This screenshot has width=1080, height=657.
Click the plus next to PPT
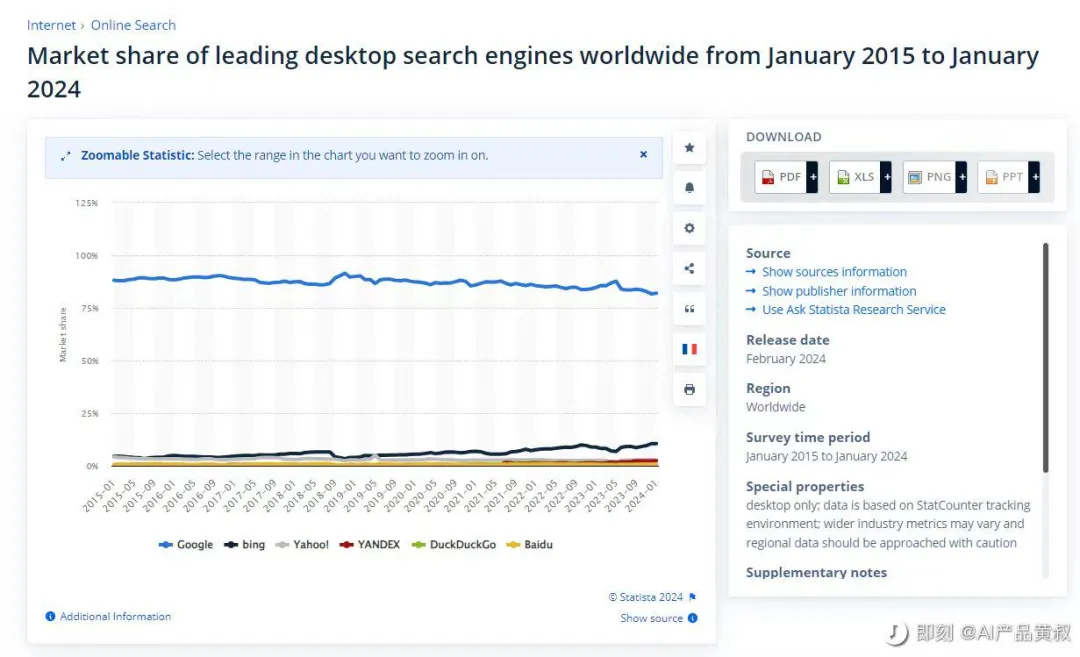[1035, 177]
